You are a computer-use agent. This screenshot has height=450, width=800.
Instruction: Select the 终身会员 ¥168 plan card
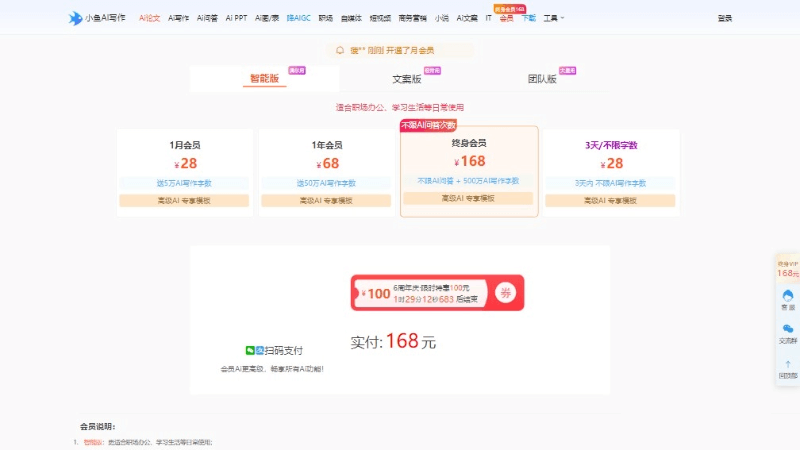pos(469,171)
